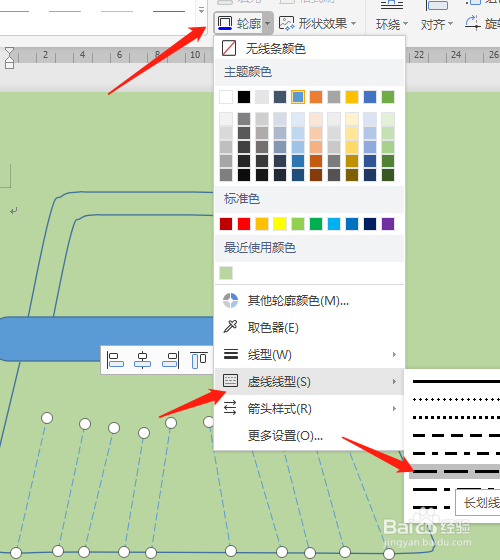The height and width of the screenshot is (560, 500).
Task: Click the rotate icon in ribbon
Action: (x=473, y=23)
